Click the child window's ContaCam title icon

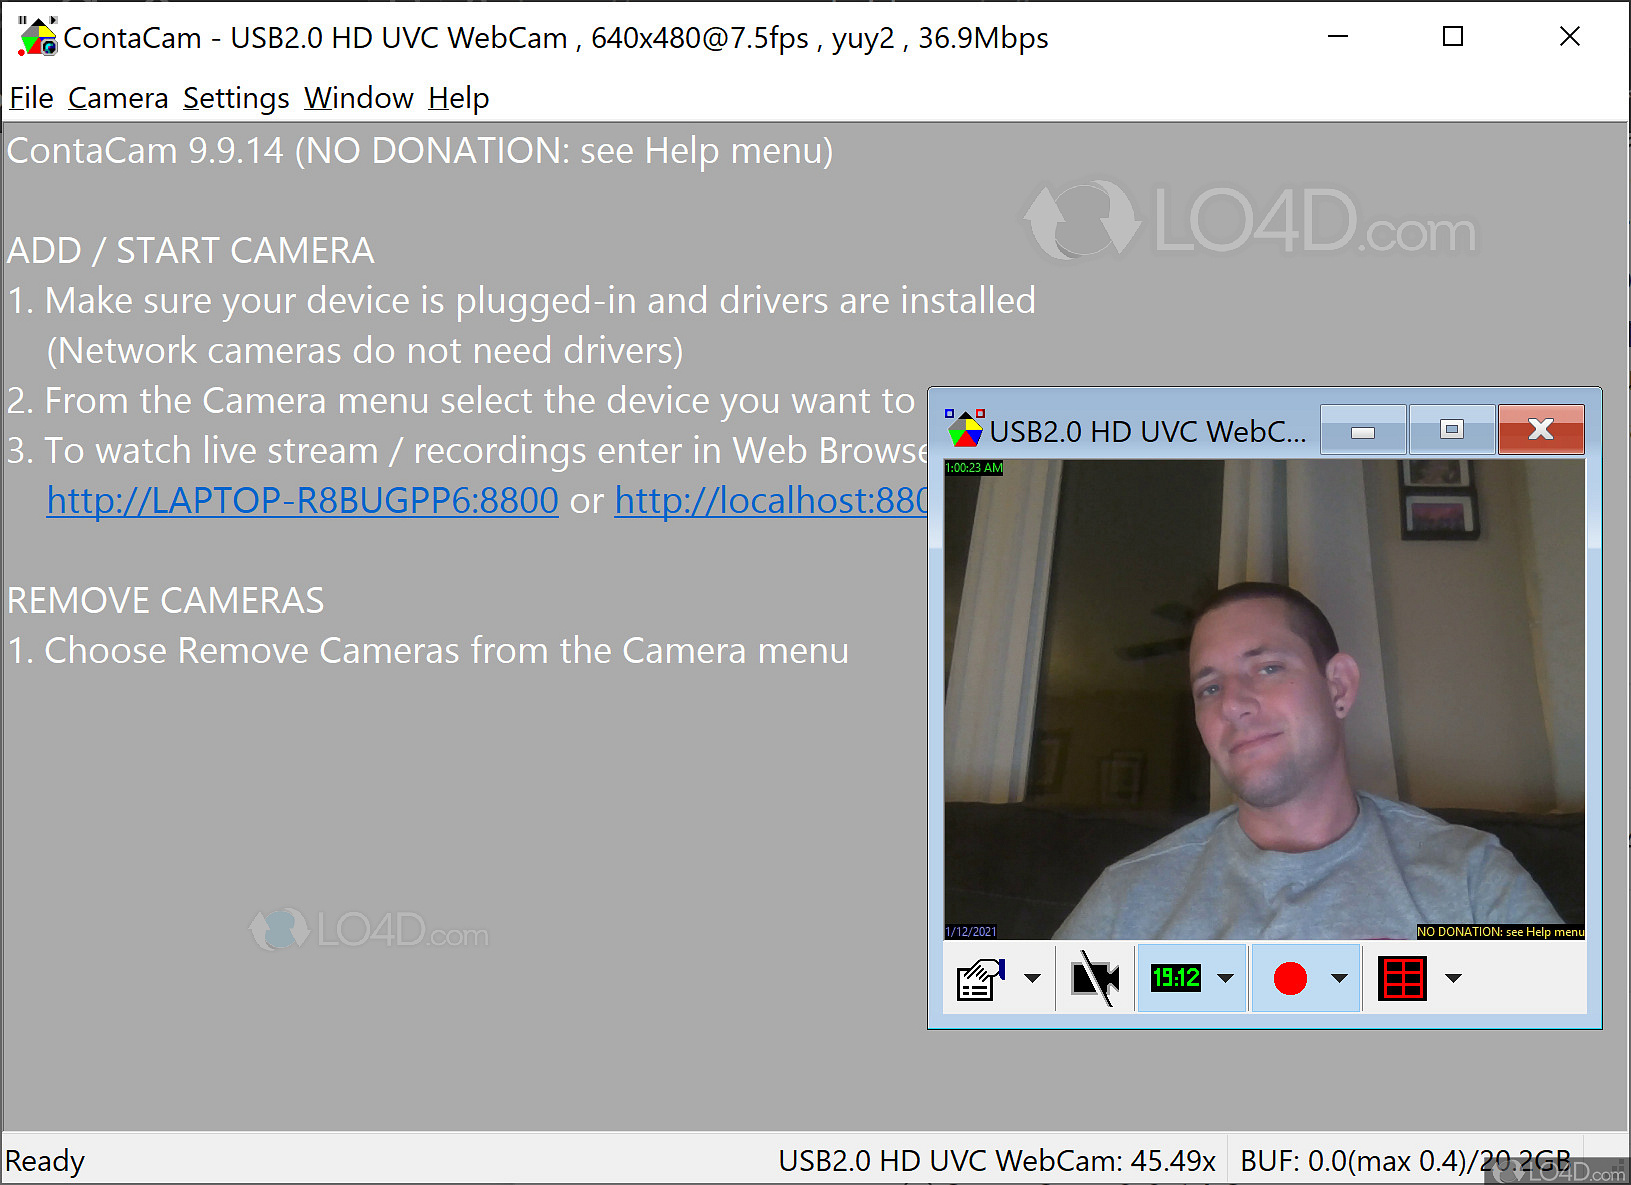click(x=965, y=428)
